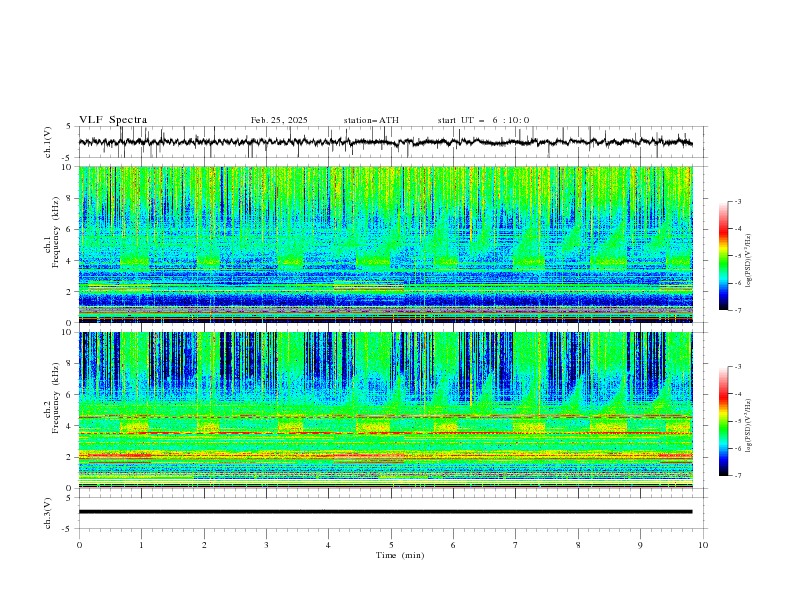This screenshot has width=792, height=612.
Task: Click the "8" kHz tick on ch.1 axis
Action: coord(70,198)
